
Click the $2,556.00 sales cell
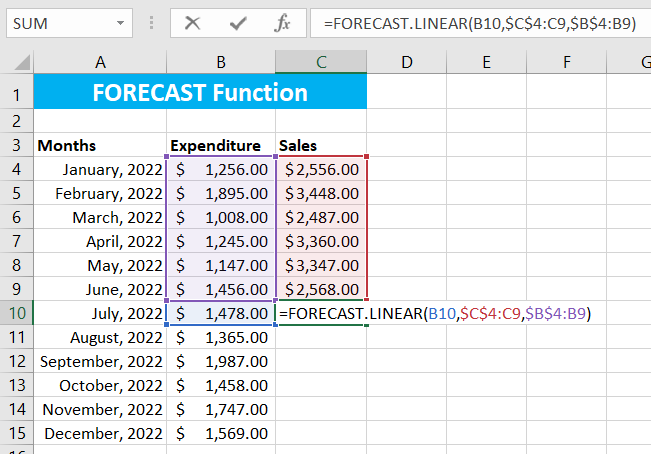pyautogui.click(x=321, y=169)
